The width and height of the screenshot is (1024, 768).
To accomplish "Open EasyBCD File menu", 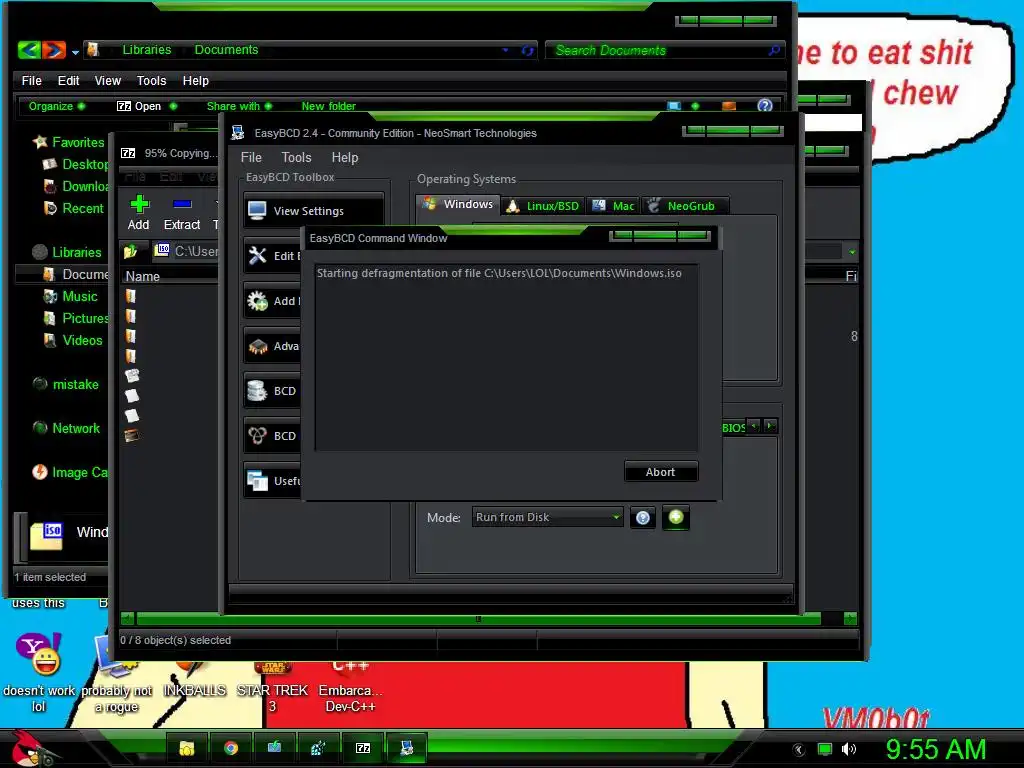I will (x=251, y=157).
